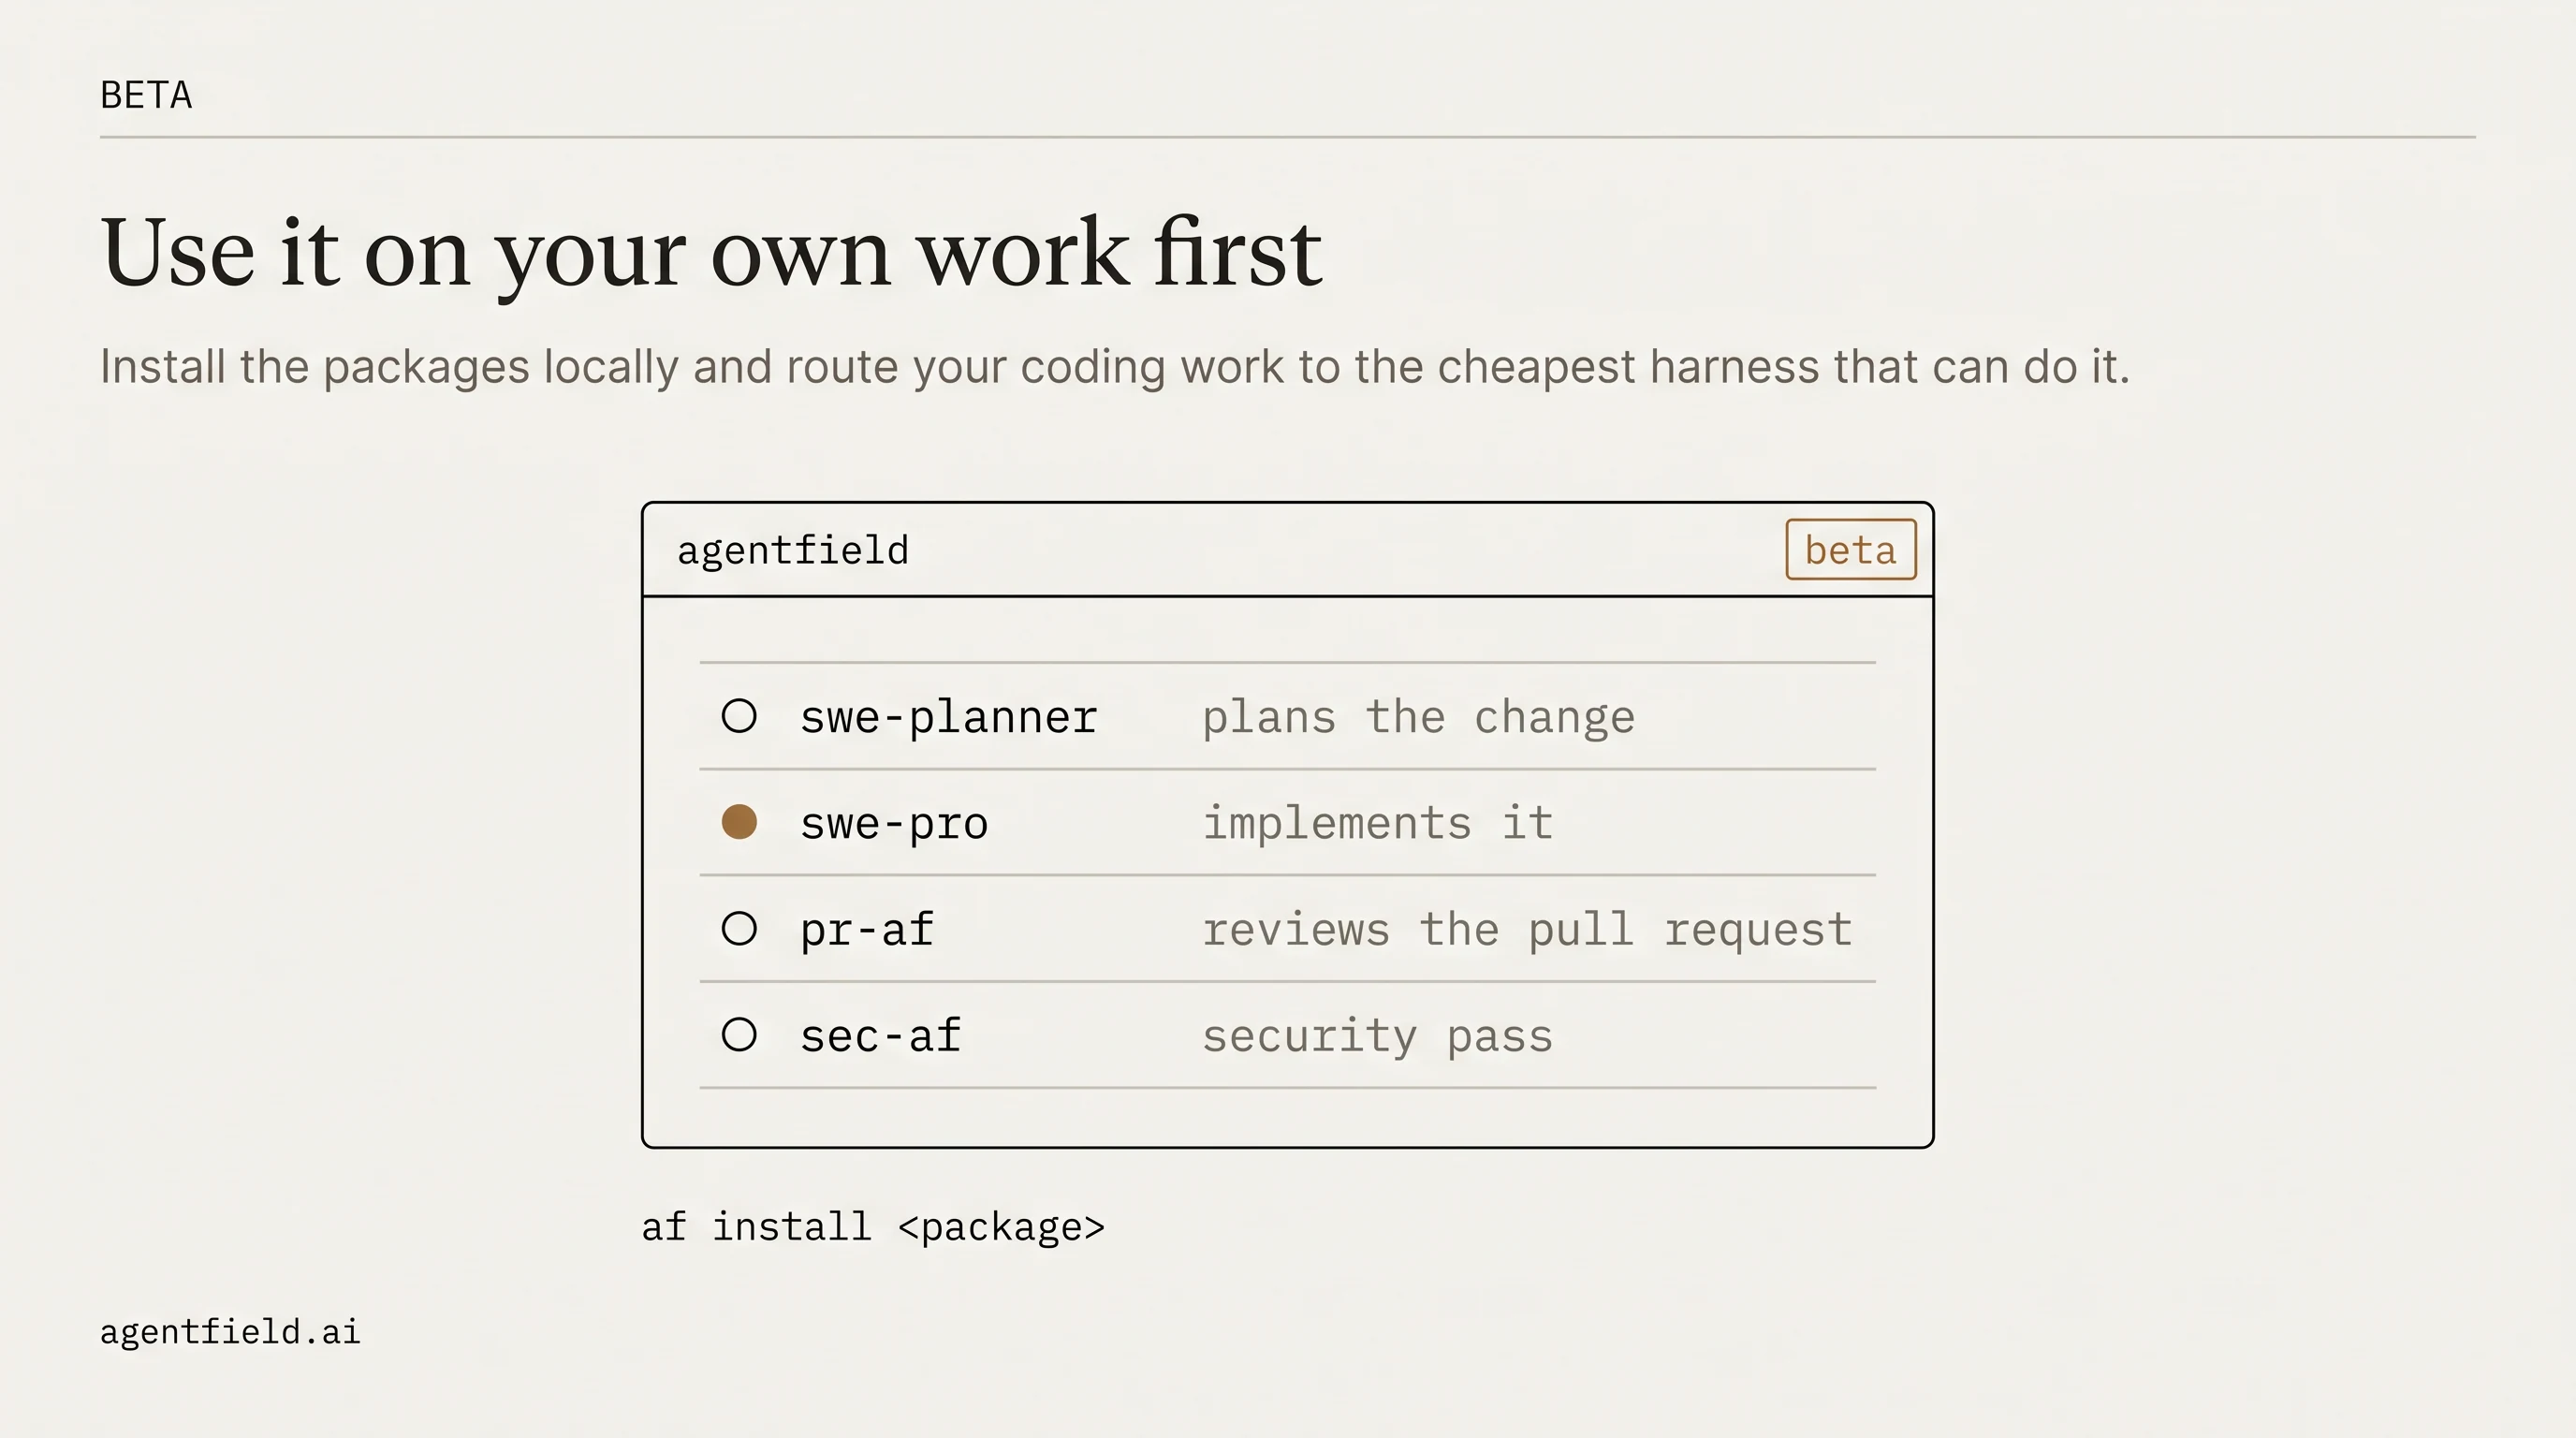Image resolution: width=2576 pixels, height=1438 pixels.
Task: Click "reviews the pull request" description
Action: pyautogui.click(x=1527, y=930)
